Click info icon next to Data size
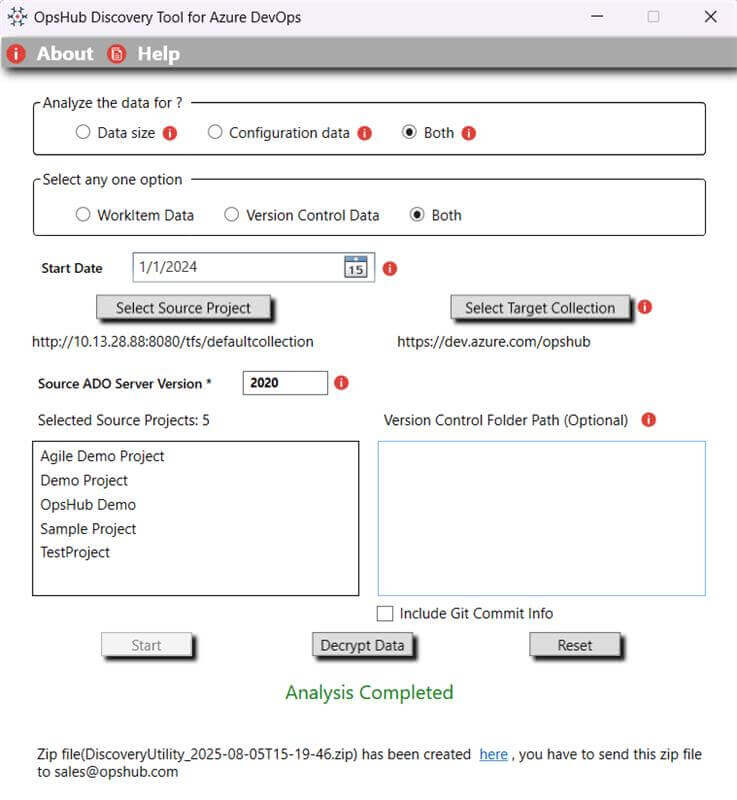 pyautogui.click(x=170, y=133)
